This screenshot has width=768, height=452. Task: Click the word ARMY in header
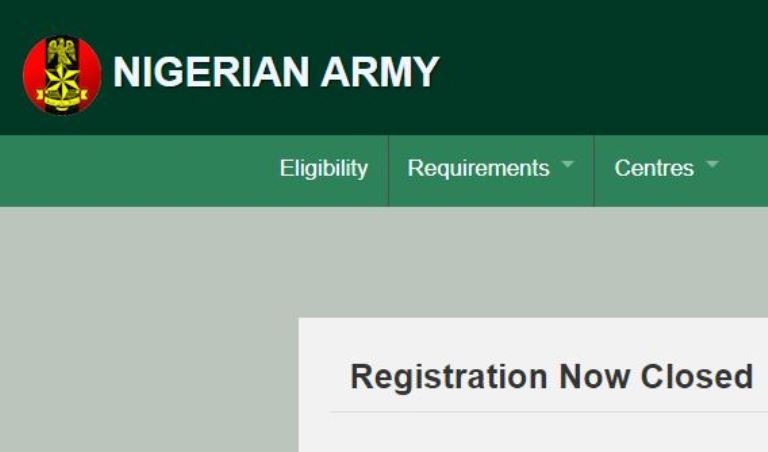(x=380, y=72)
